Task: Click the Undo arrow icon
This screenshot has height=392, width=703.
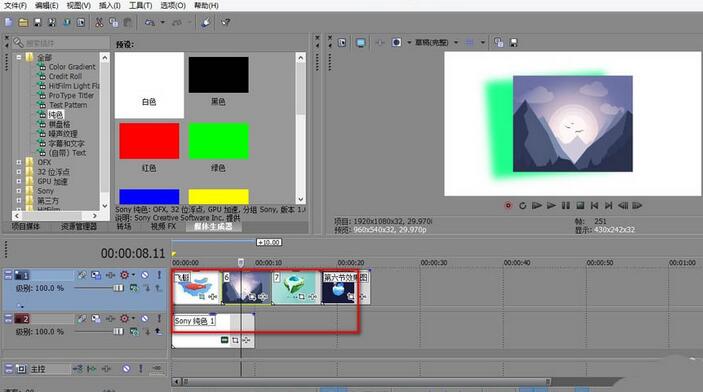Action: tap(150, 22)
